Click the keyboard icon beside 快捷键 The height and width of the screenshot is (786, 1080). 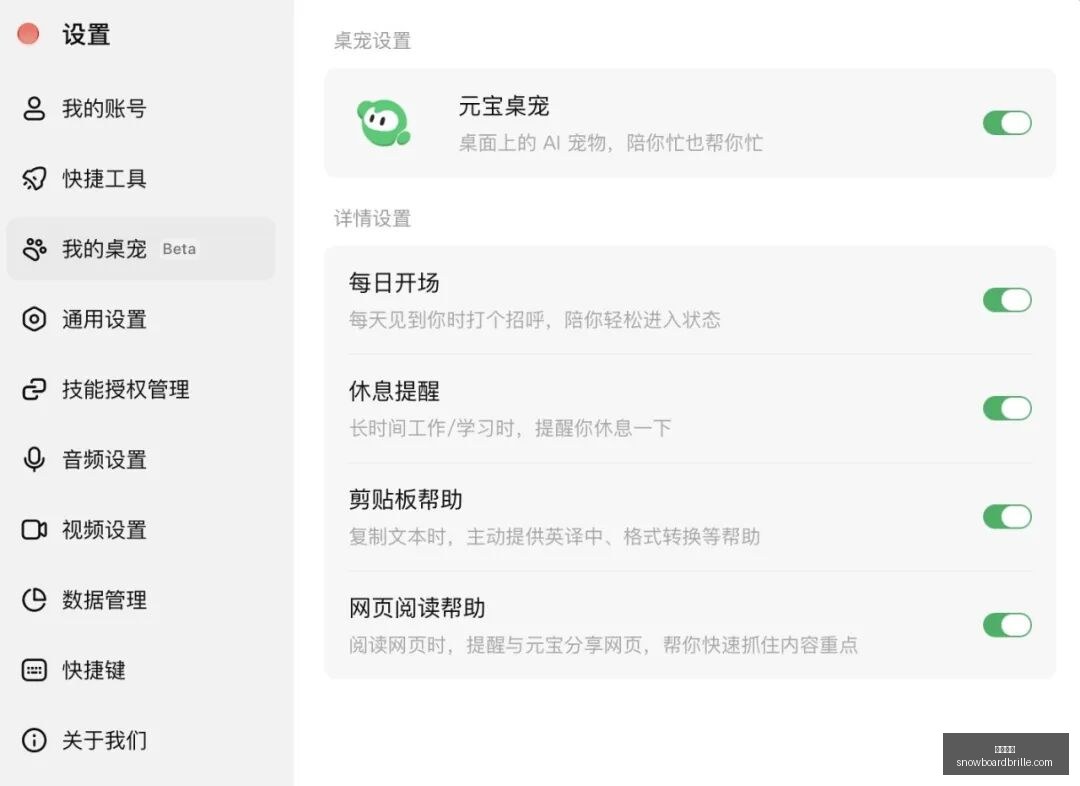(x=34, y=670)
